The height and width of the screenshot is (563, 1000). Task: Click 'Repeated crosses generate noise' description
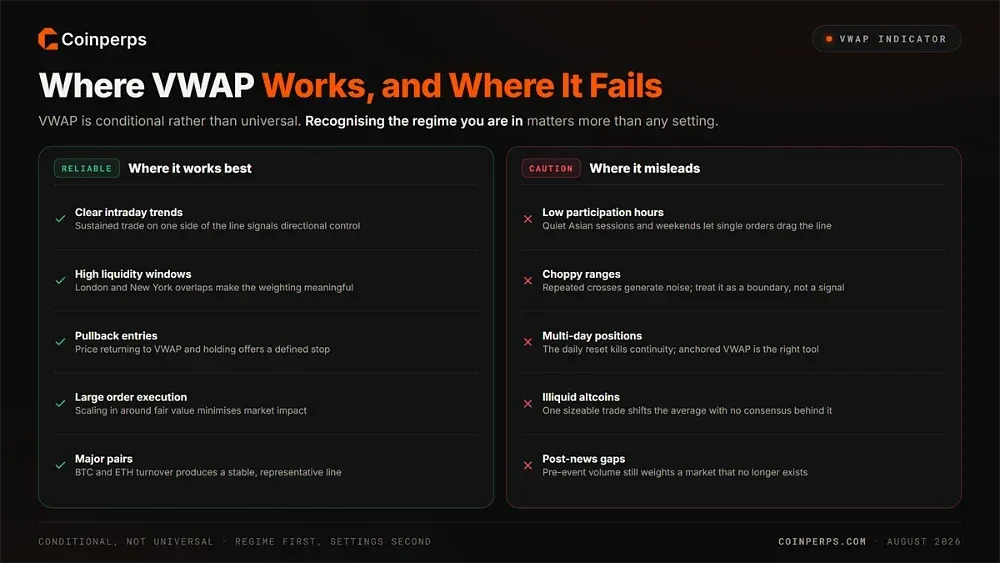(693, 288)
